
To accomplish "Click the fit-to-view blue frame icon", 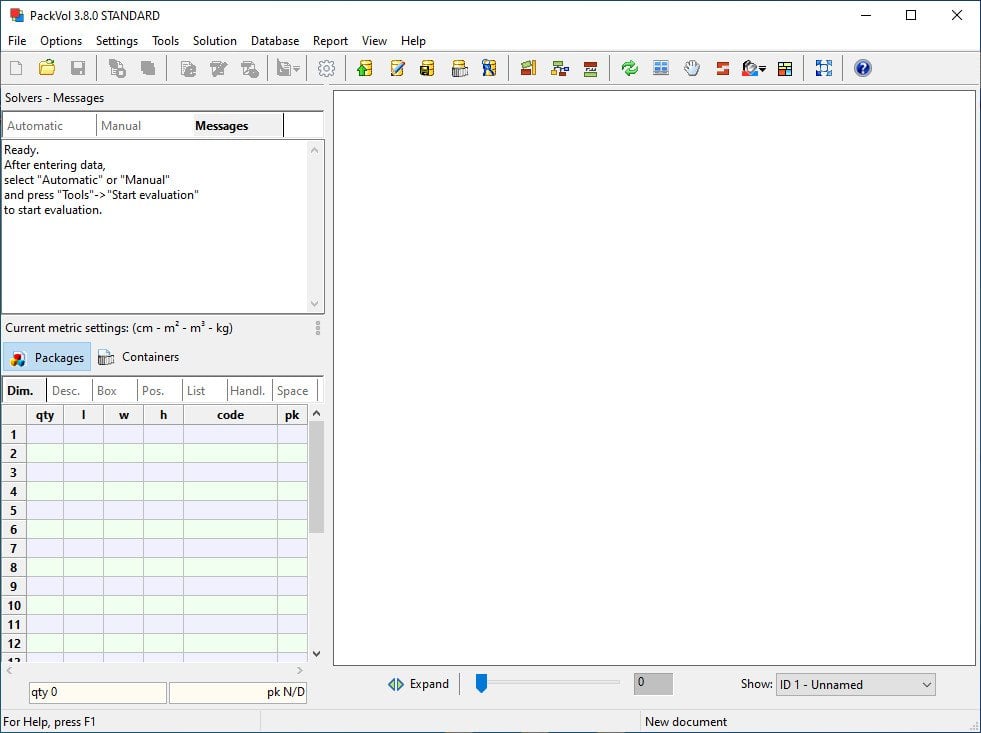I will pos(823,68).
